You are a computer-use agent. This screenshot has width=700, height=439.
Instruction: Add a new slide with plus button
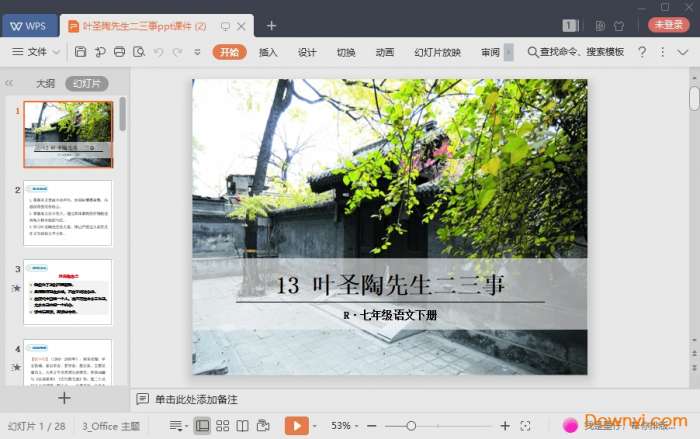(64, 398)
